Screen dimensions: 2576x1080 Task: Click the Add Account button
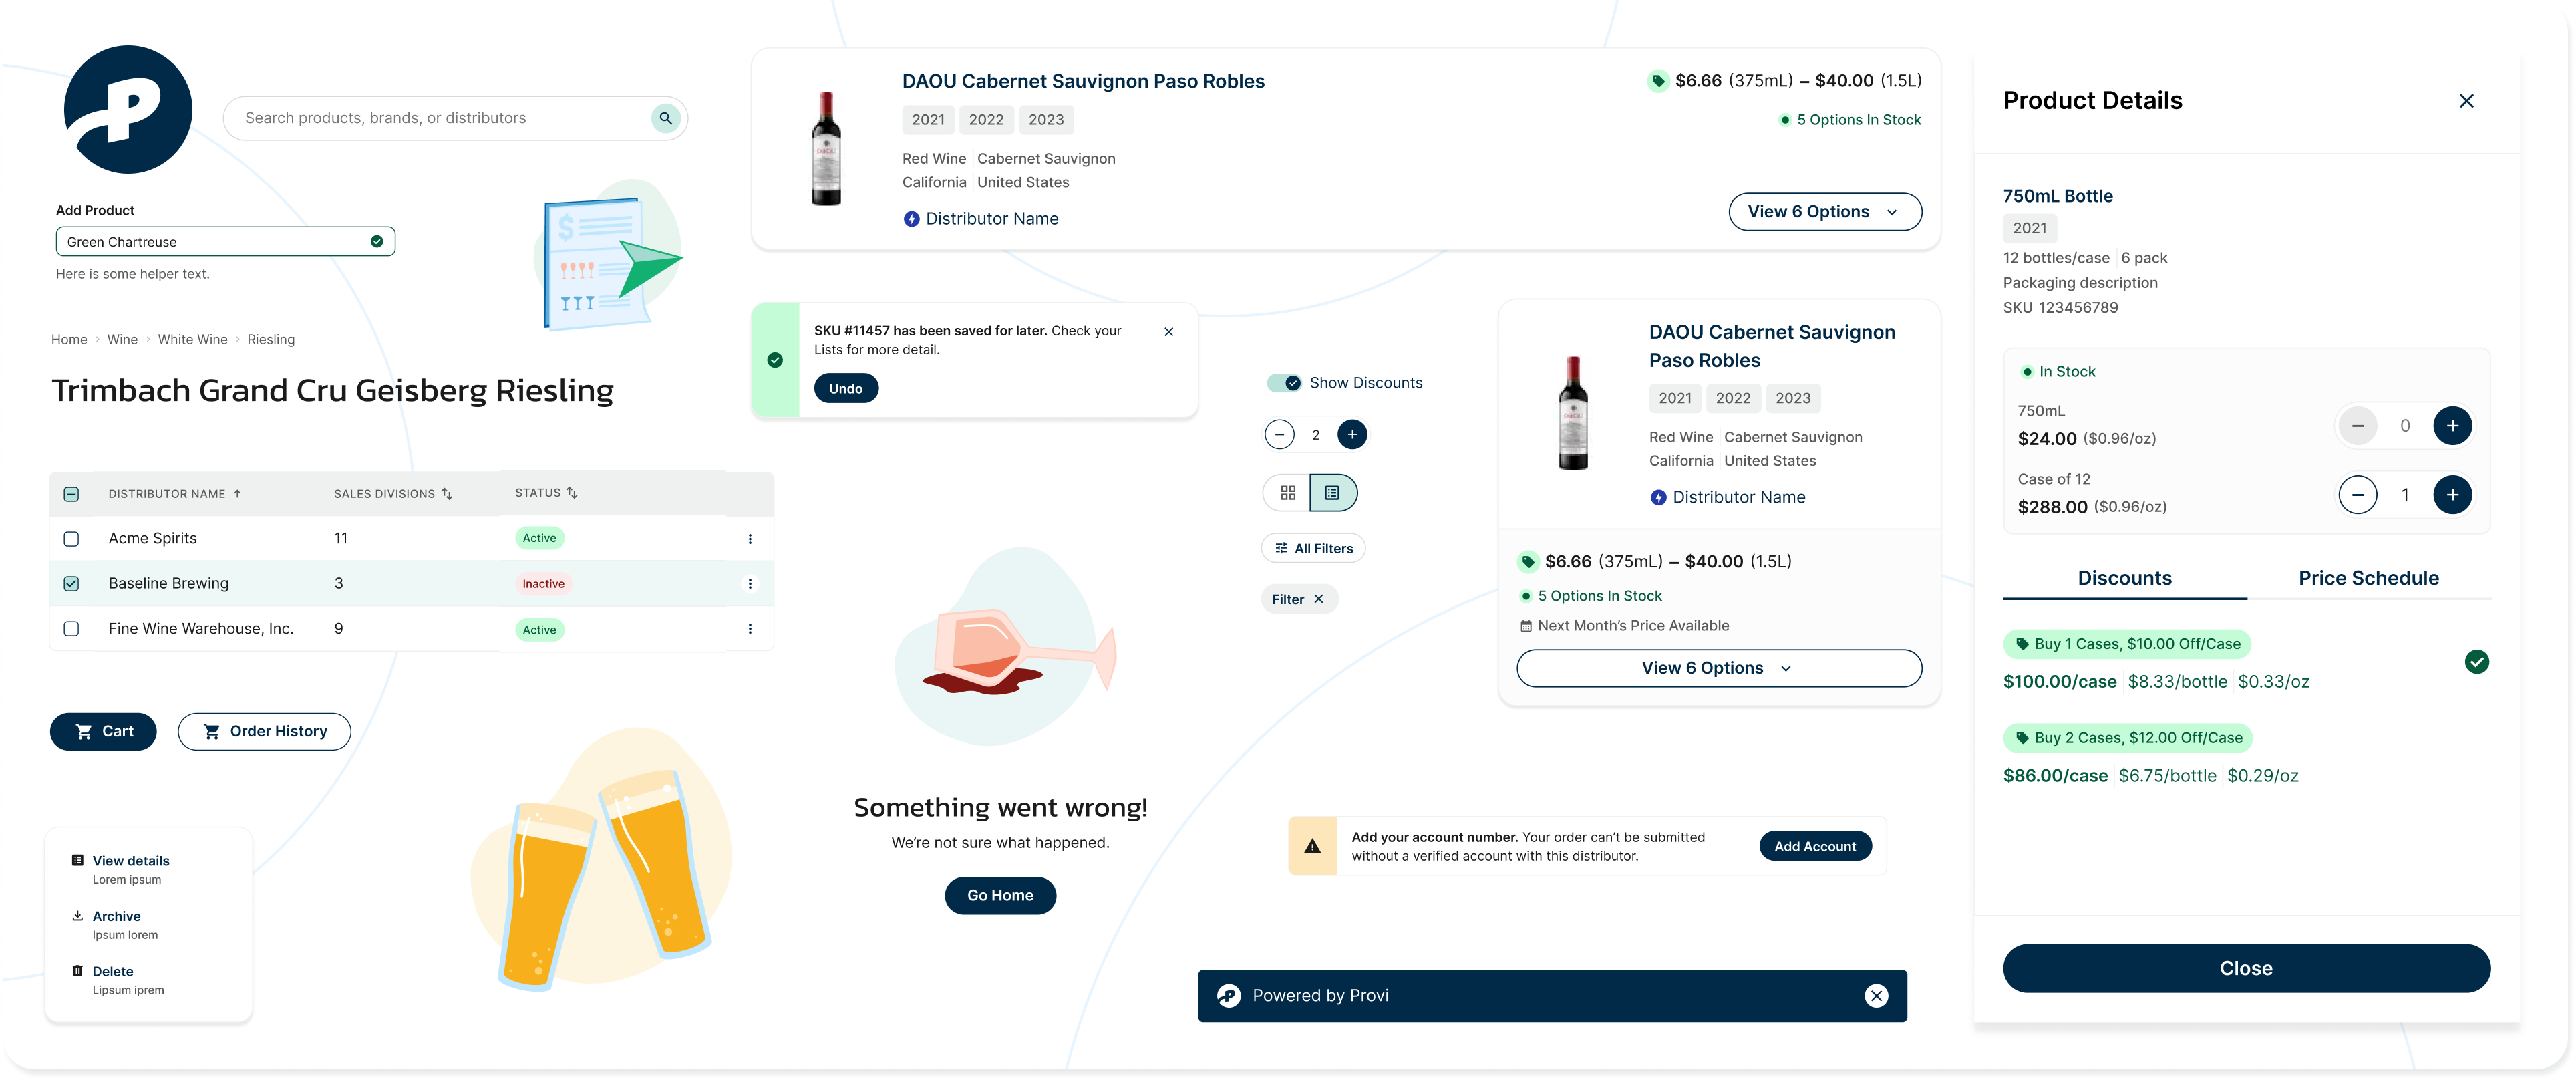click(1814, 847)
